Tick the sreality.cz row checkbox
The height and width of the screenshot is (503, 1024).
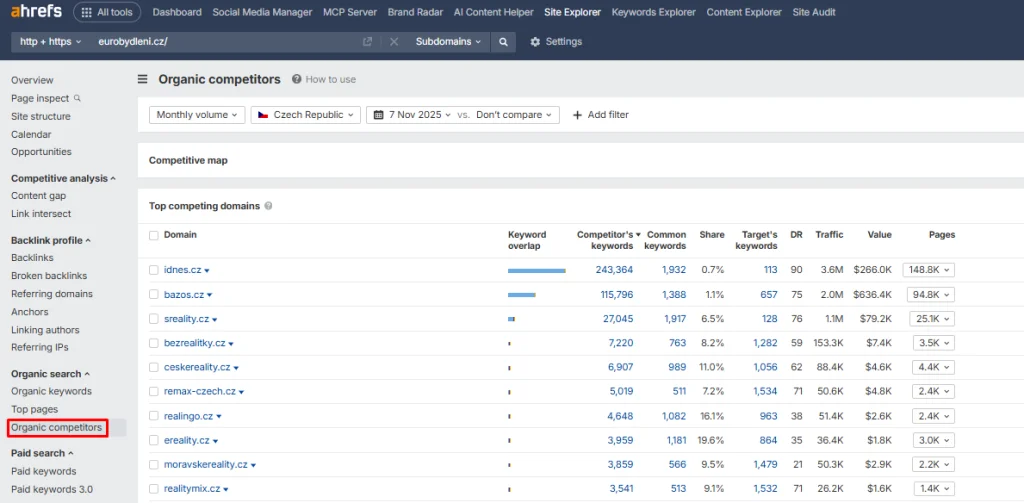coord(153,319)
